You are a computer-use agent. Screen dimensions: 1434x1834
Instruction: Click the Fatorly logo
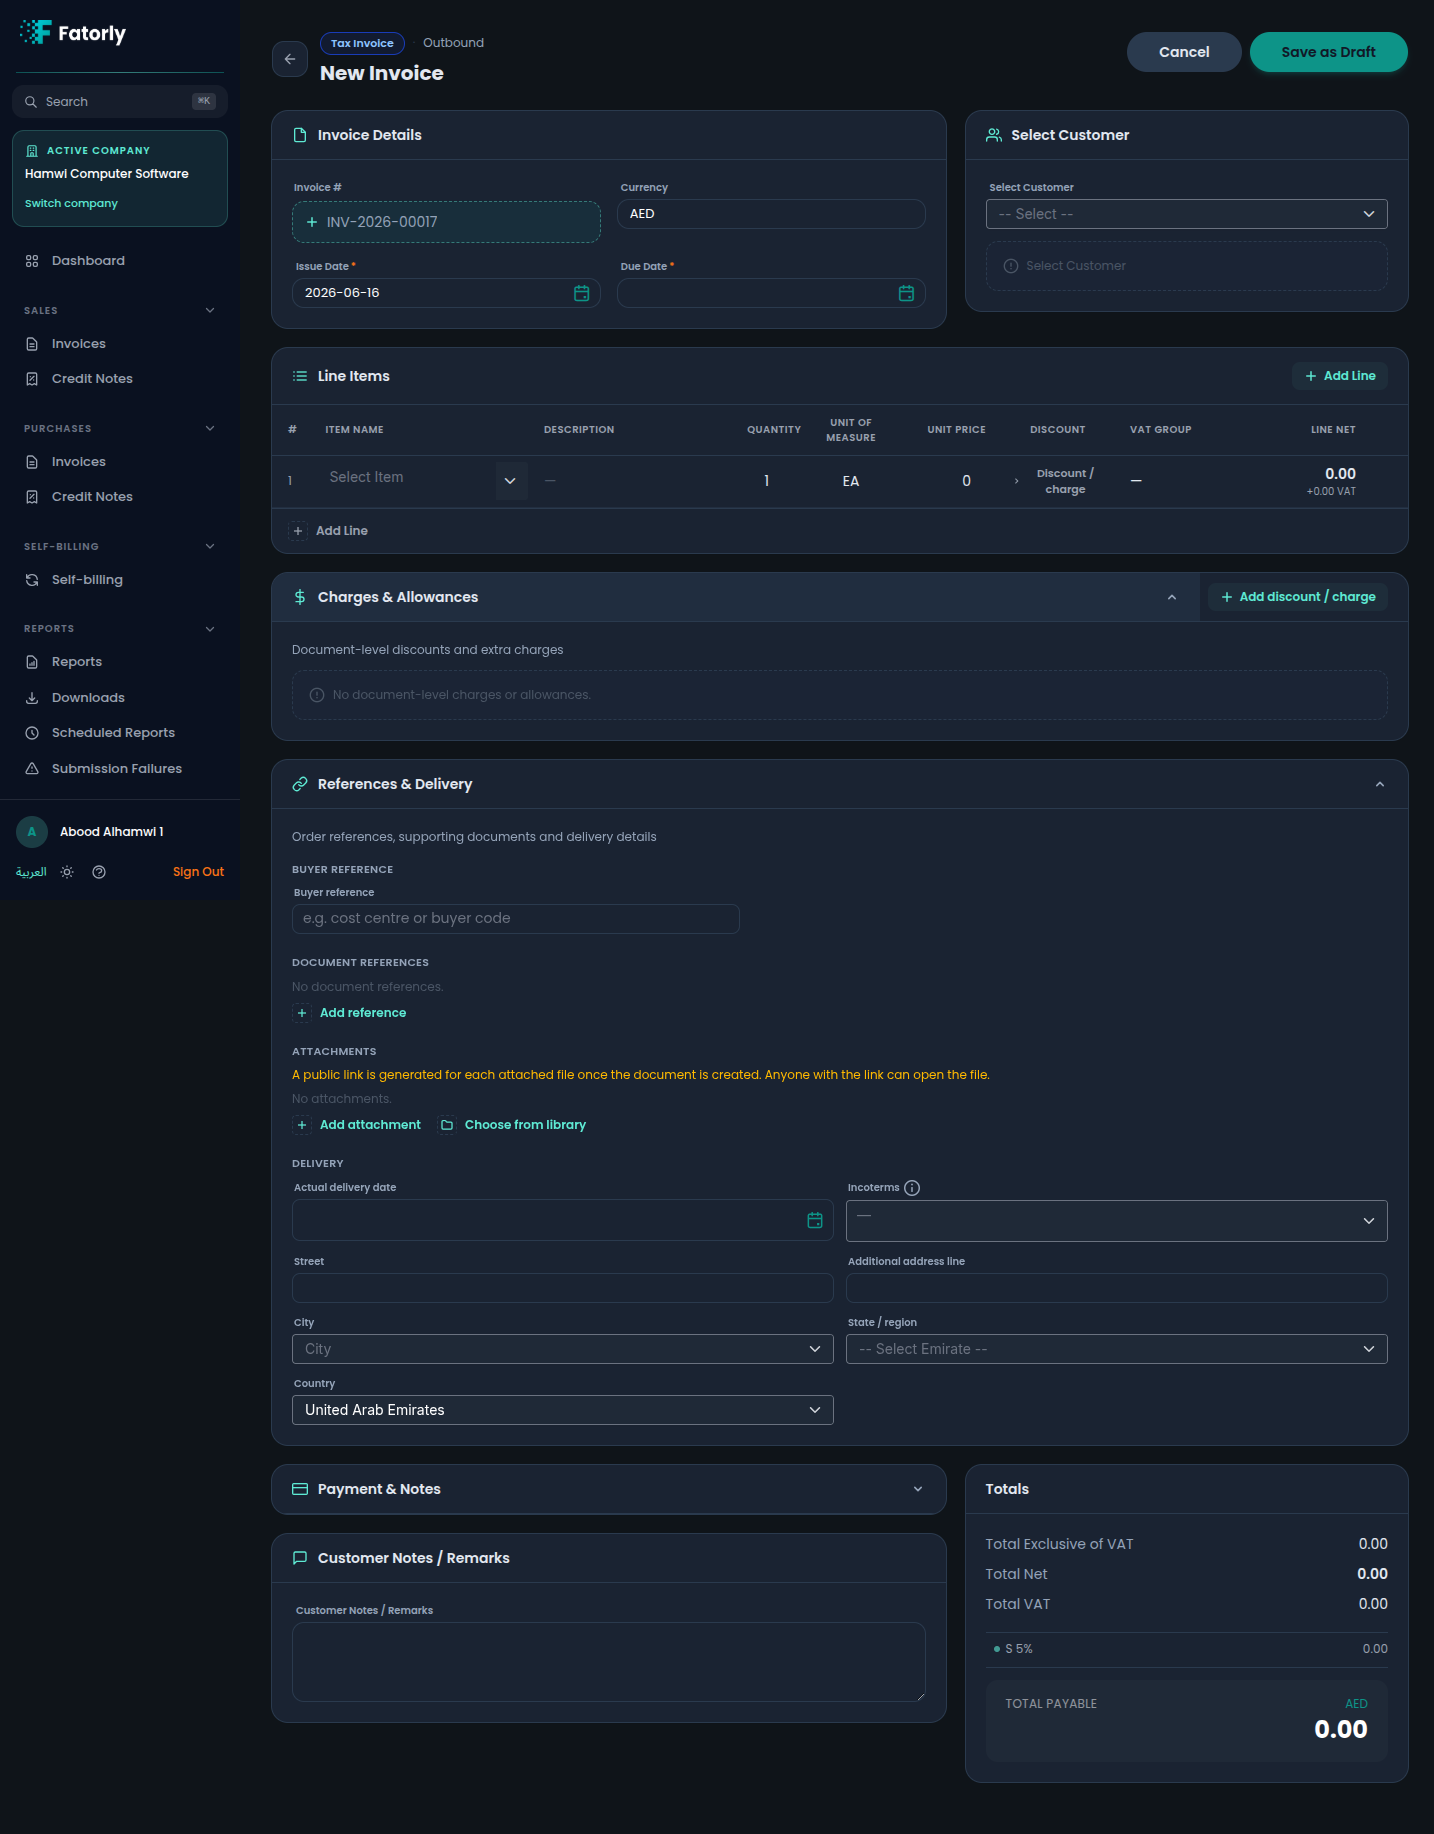pyautogui.click(x=73, y=33)
